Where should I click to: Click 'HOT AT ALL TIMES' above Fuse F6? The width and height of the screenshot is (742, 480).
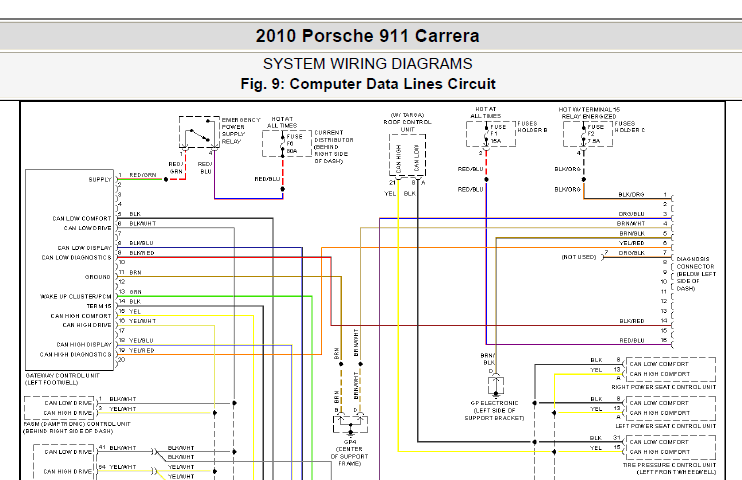click(282, 123)
